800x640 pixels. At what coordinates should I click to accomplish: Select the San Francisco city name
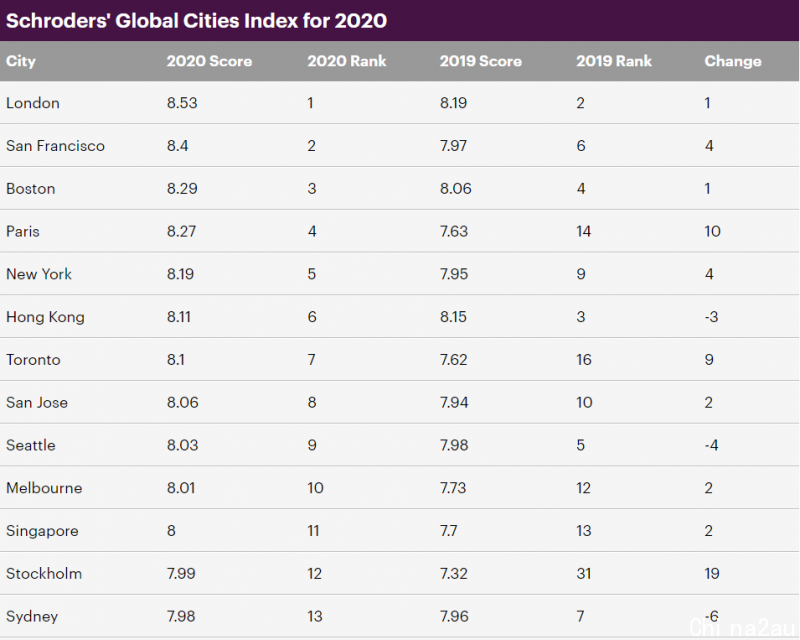55,146
